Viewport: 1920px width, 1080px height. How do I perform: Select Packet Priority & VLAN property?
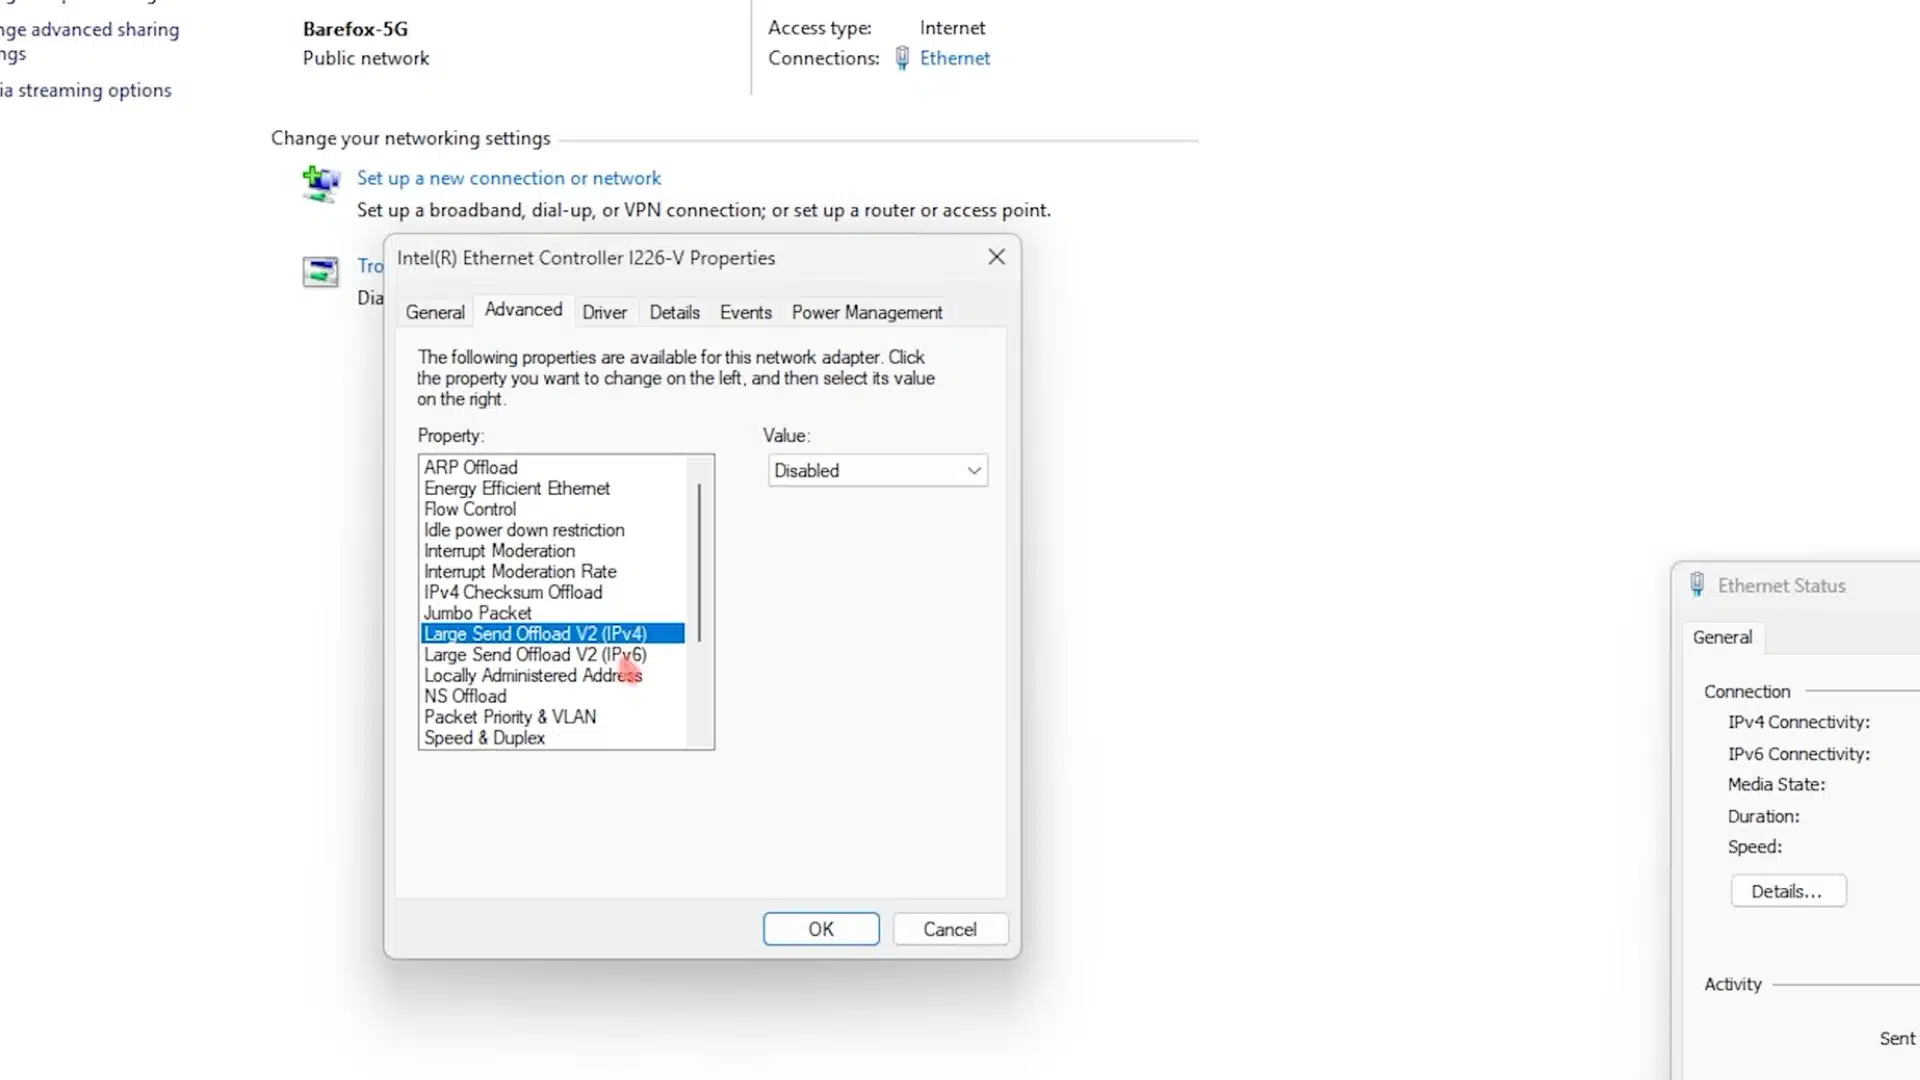click(x=552, y=717)
